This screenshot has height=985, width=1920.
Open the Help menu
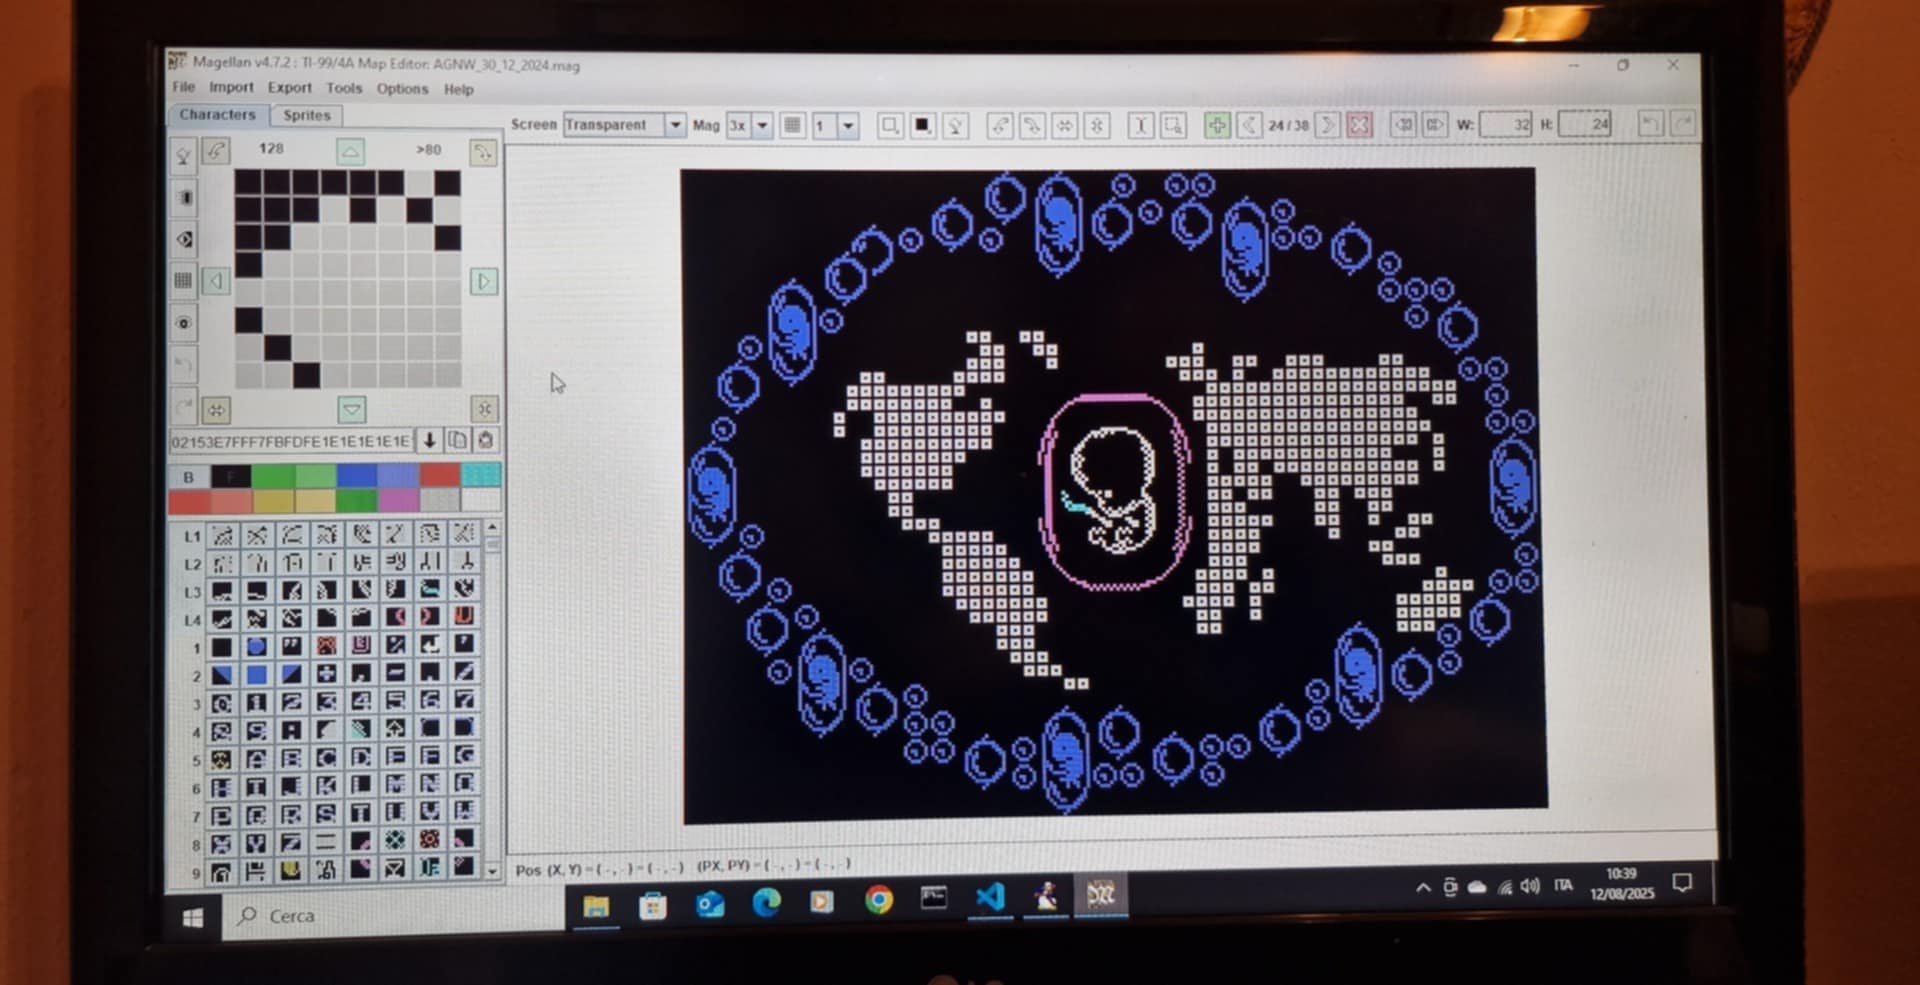click(458, 89)
